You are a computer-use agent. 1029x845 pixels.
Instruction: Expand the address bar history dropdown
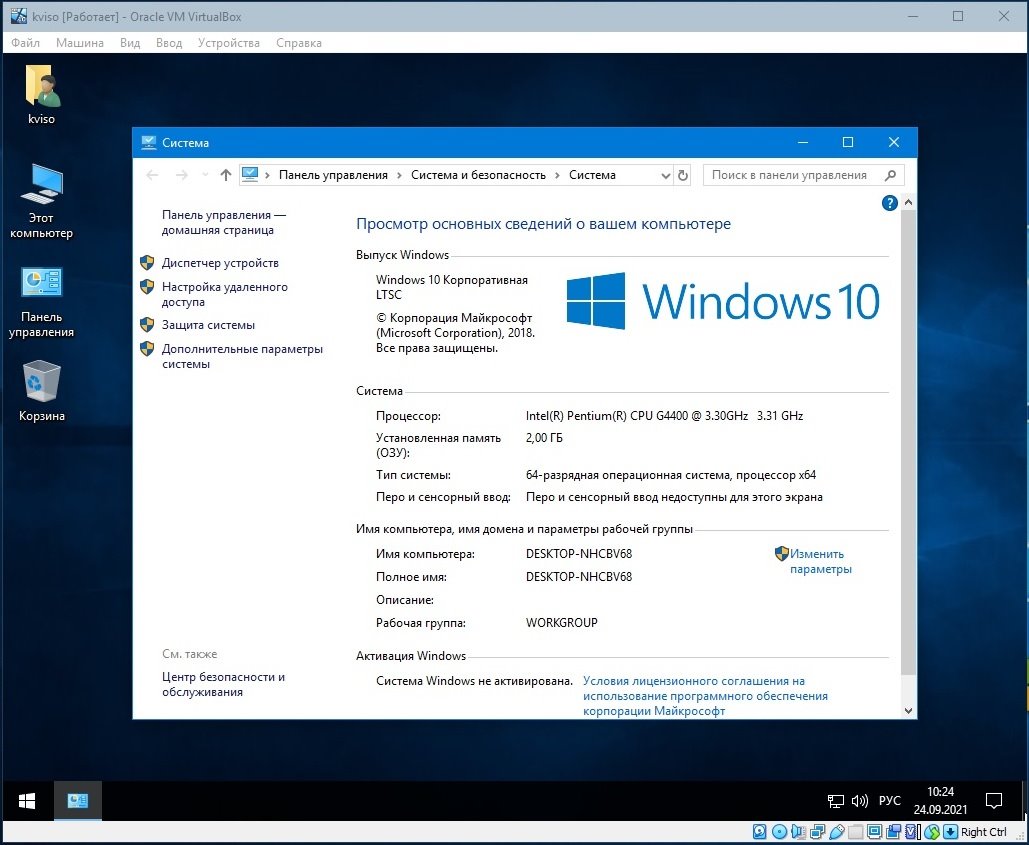(665, 175)
